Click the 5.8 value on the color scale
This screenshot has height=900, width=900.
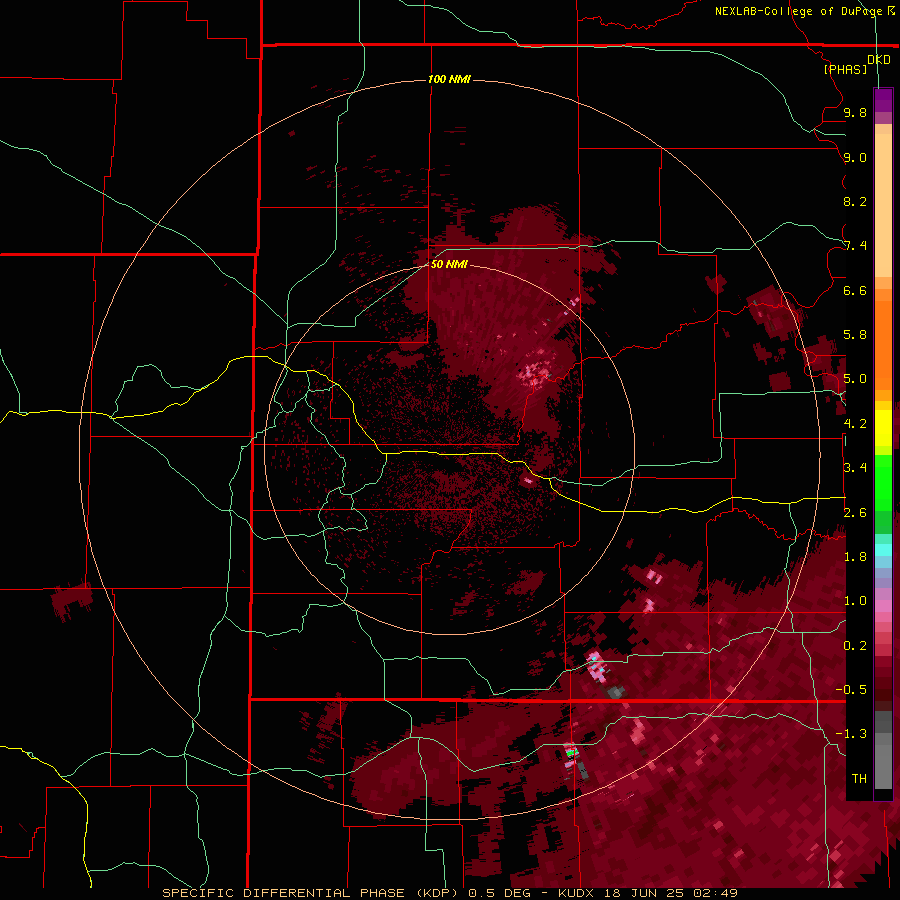click(855, 335)
